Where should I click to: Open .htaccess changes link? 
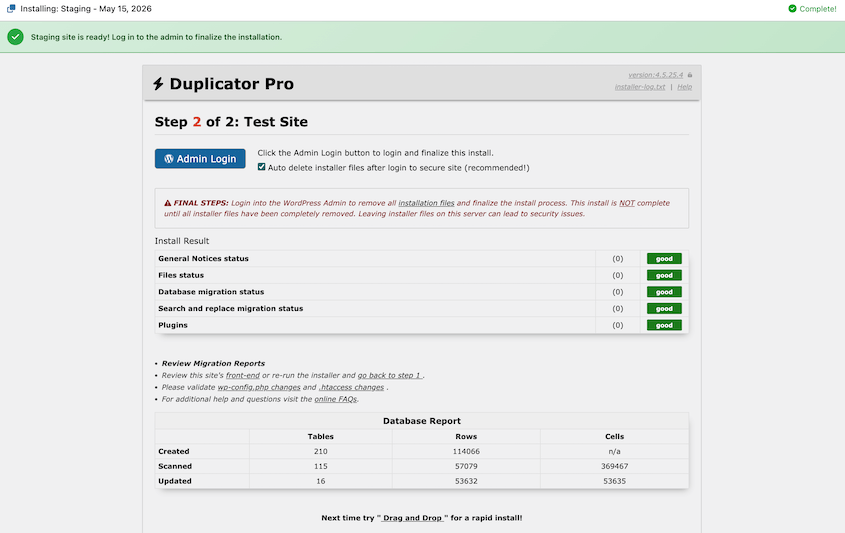[x=351, y=387]
